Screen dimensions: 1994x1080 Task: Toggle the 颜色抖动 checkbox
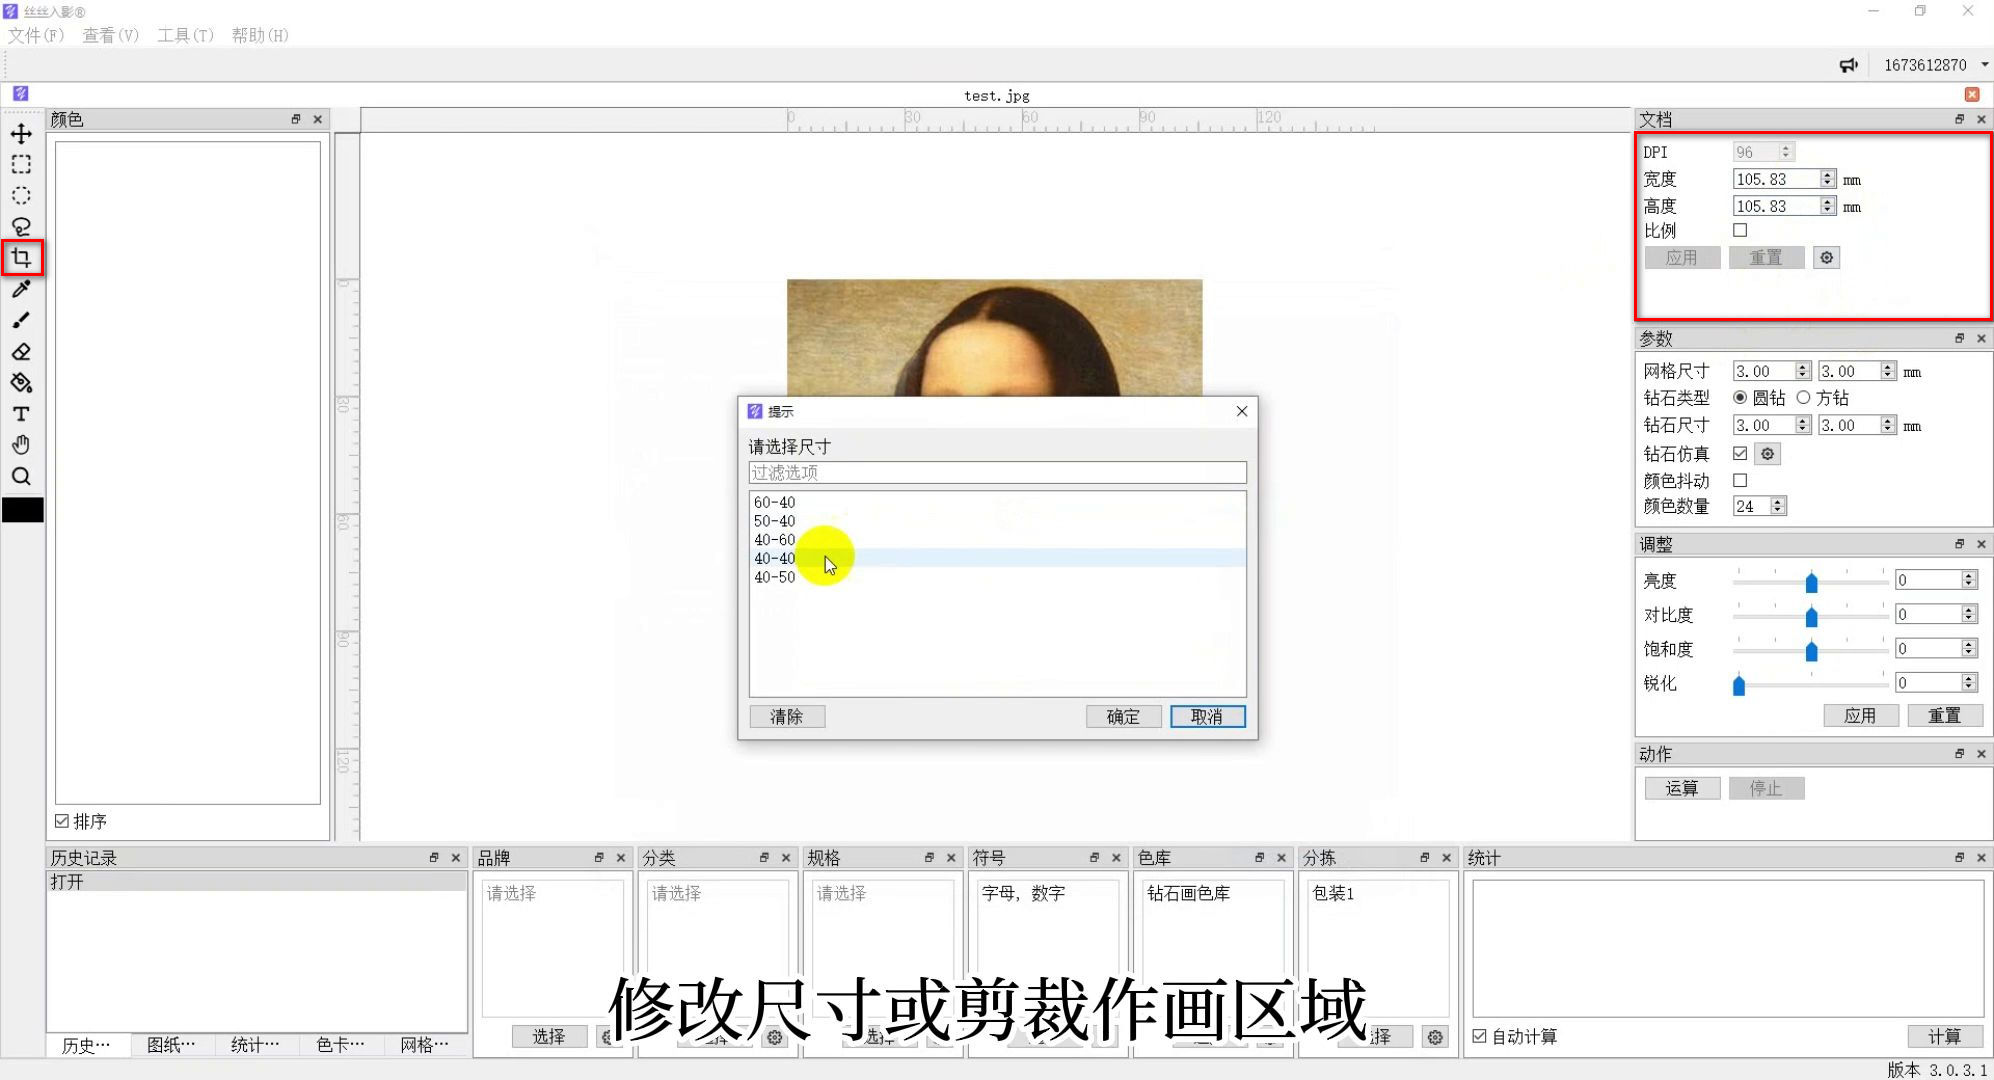[x=1740, y=481]
